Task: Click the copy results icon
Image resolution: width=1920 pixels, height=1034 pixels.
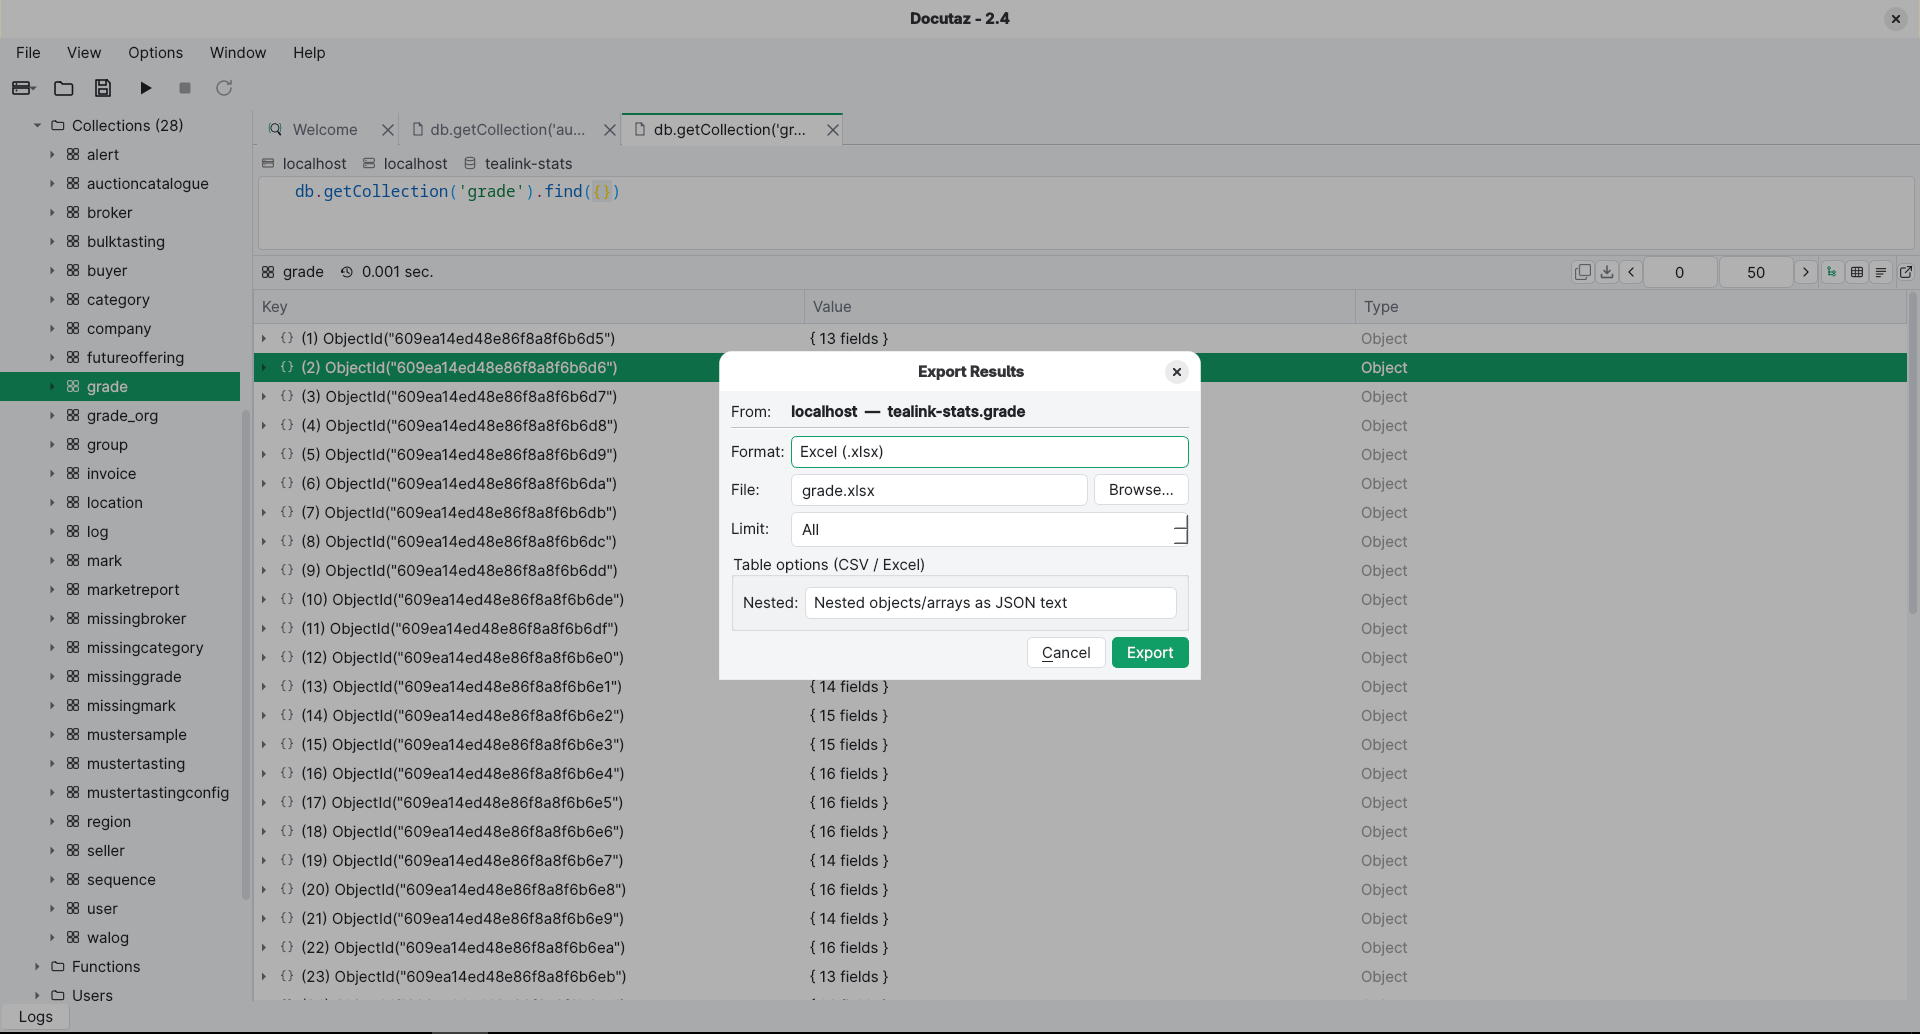Action: pos(1582,272)
